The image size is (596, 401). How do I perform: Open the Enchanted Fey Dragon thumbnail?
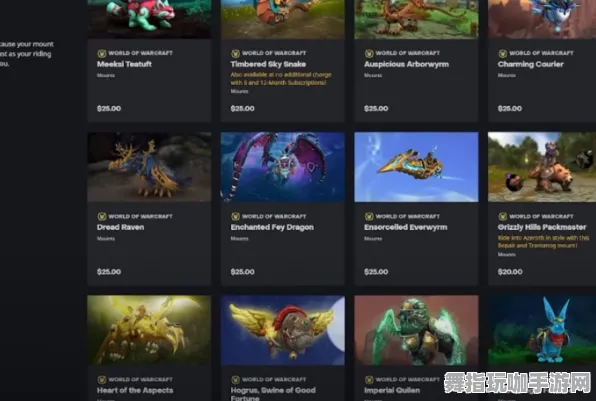pos(283,167)
